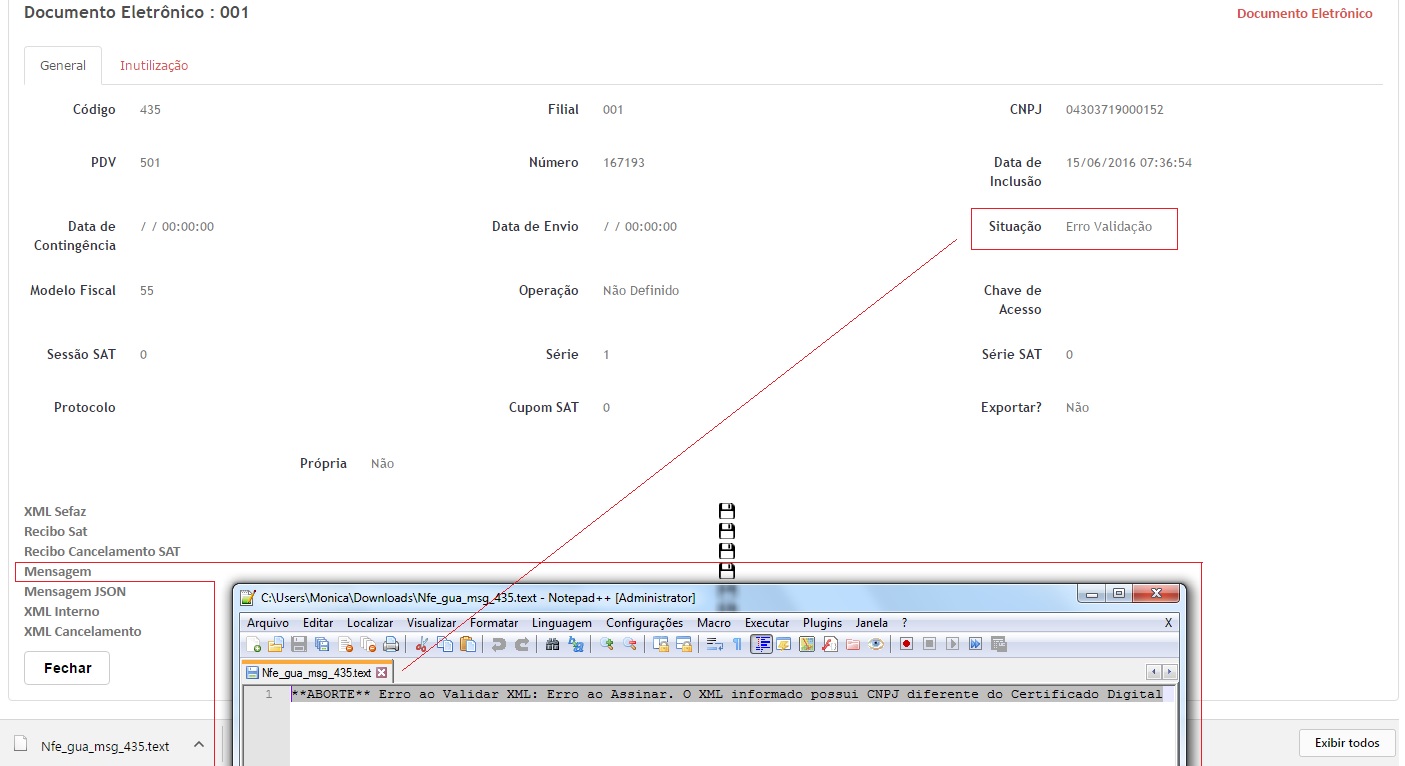
Task: Click the Documento Eletrônico breadcrumb link
Action: pyautogui.click(x=1304, y=14)
